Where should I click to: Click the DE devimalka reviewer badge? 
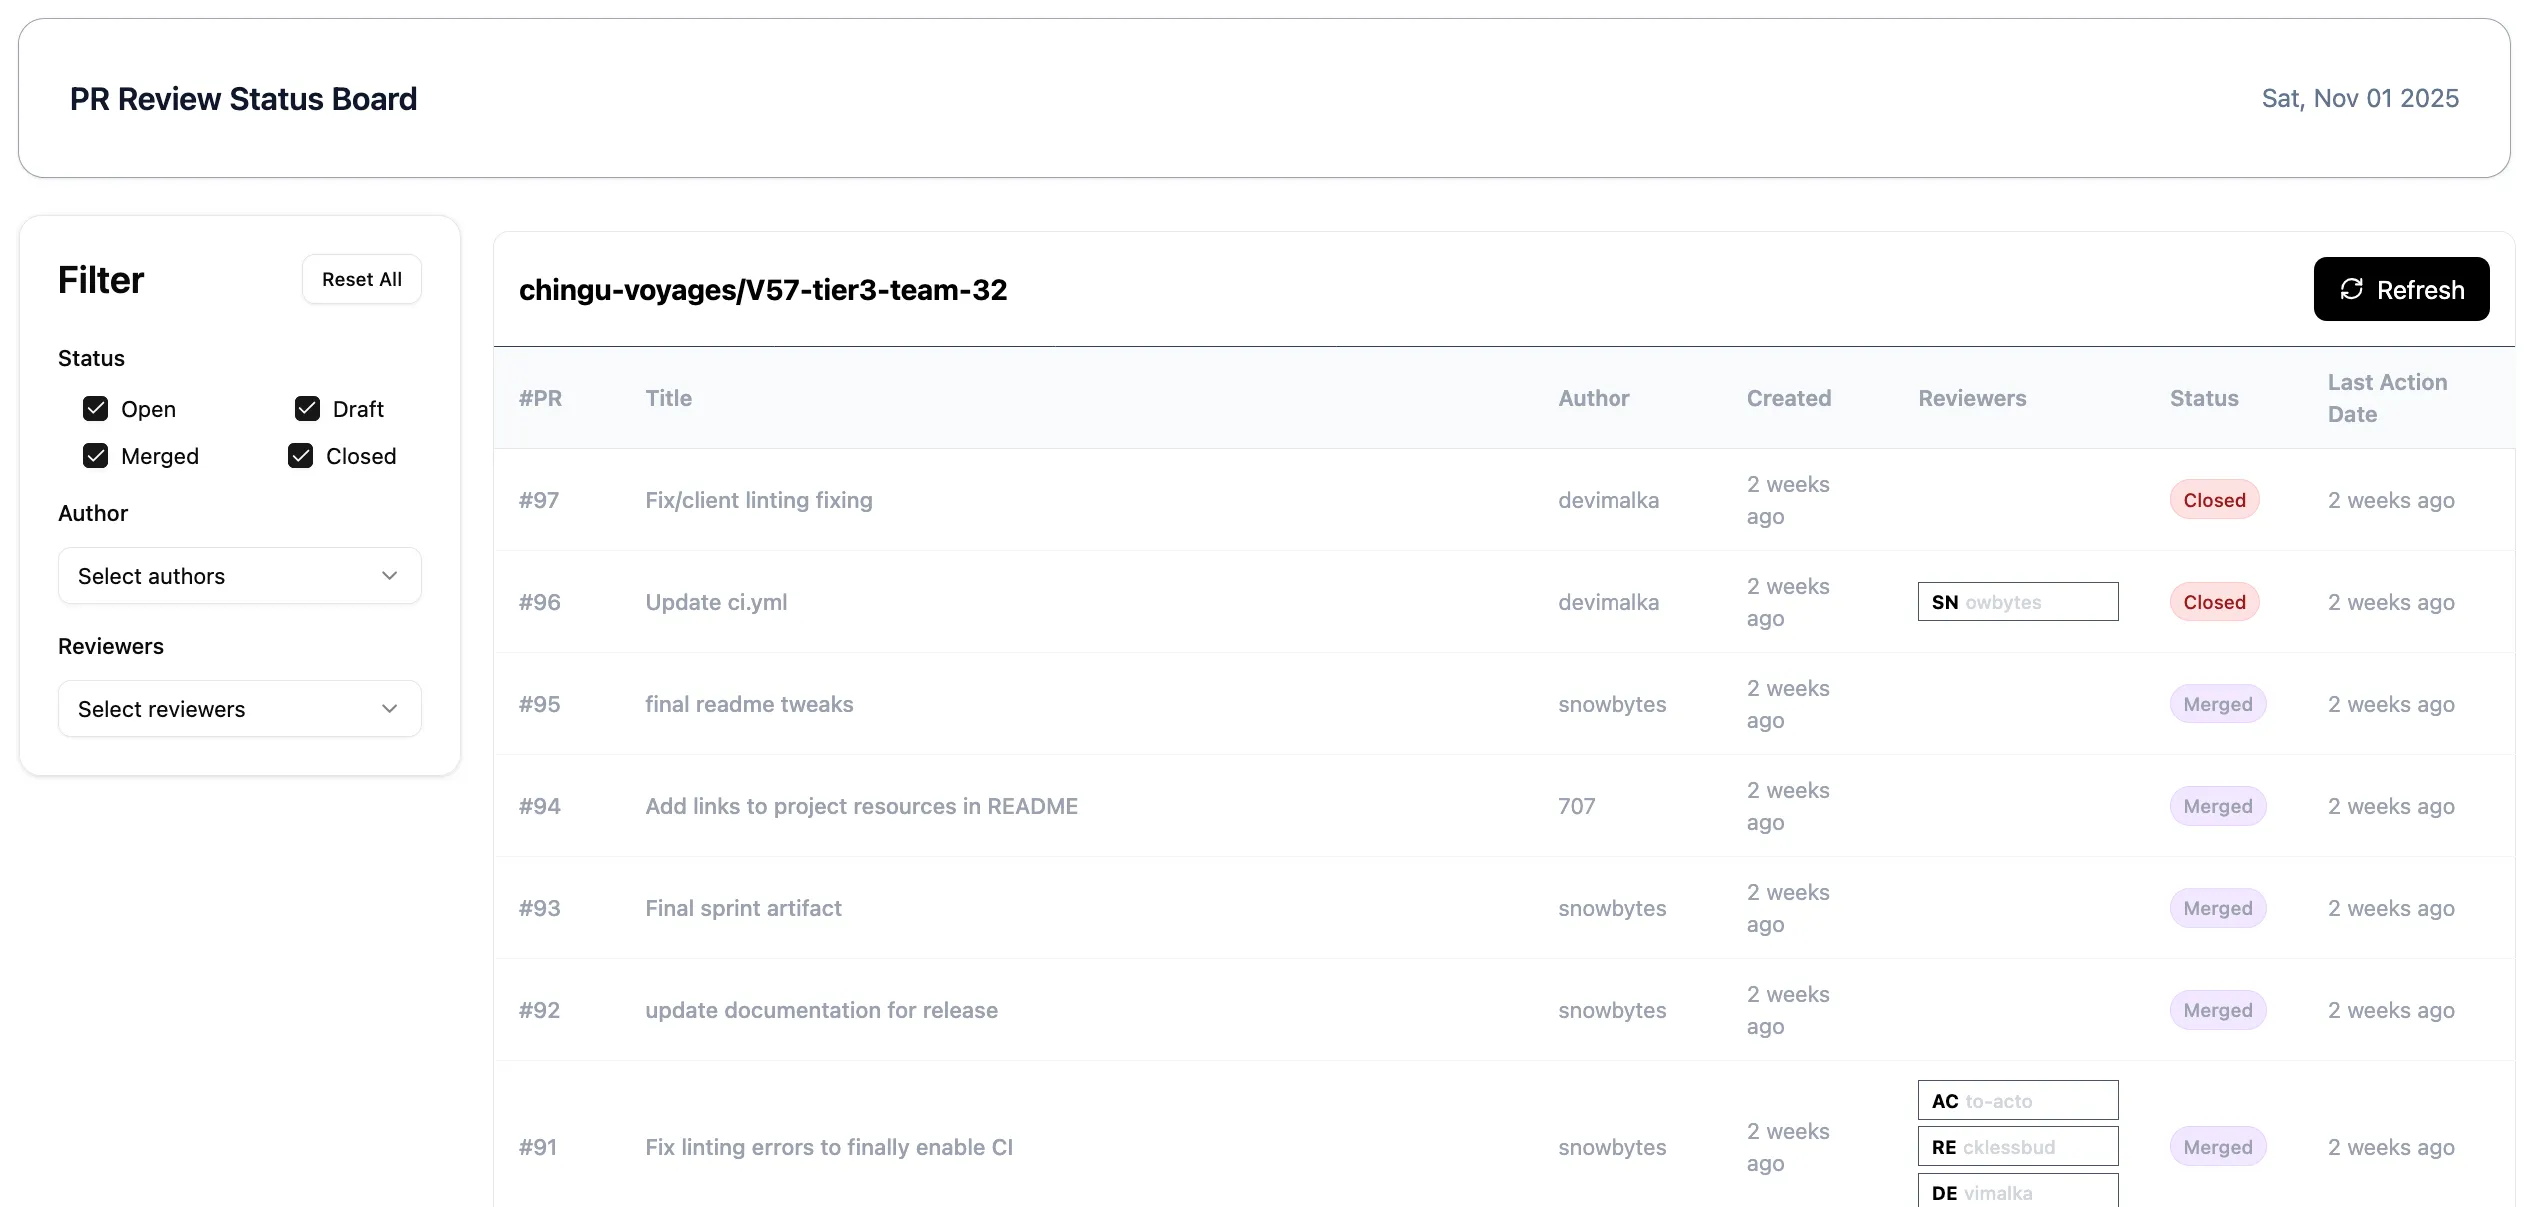(x=2017, y=1192)
